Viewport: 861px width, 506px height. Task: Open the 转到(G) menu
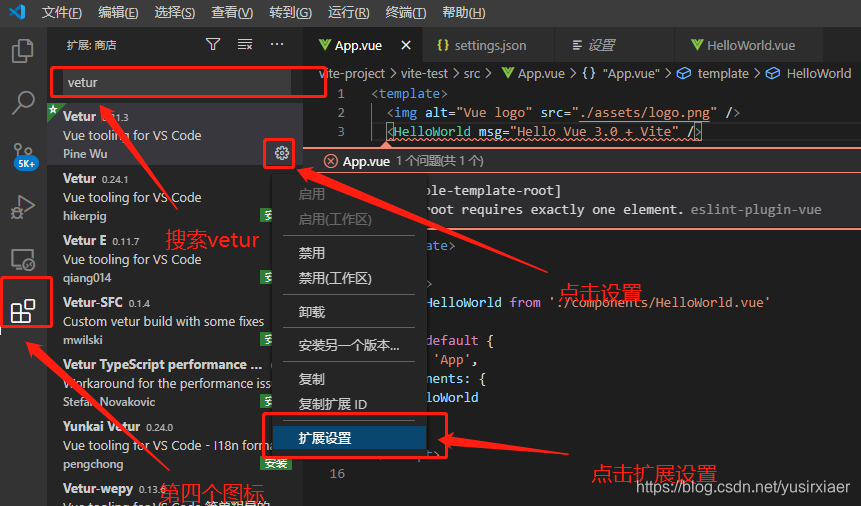pos(290,12)
